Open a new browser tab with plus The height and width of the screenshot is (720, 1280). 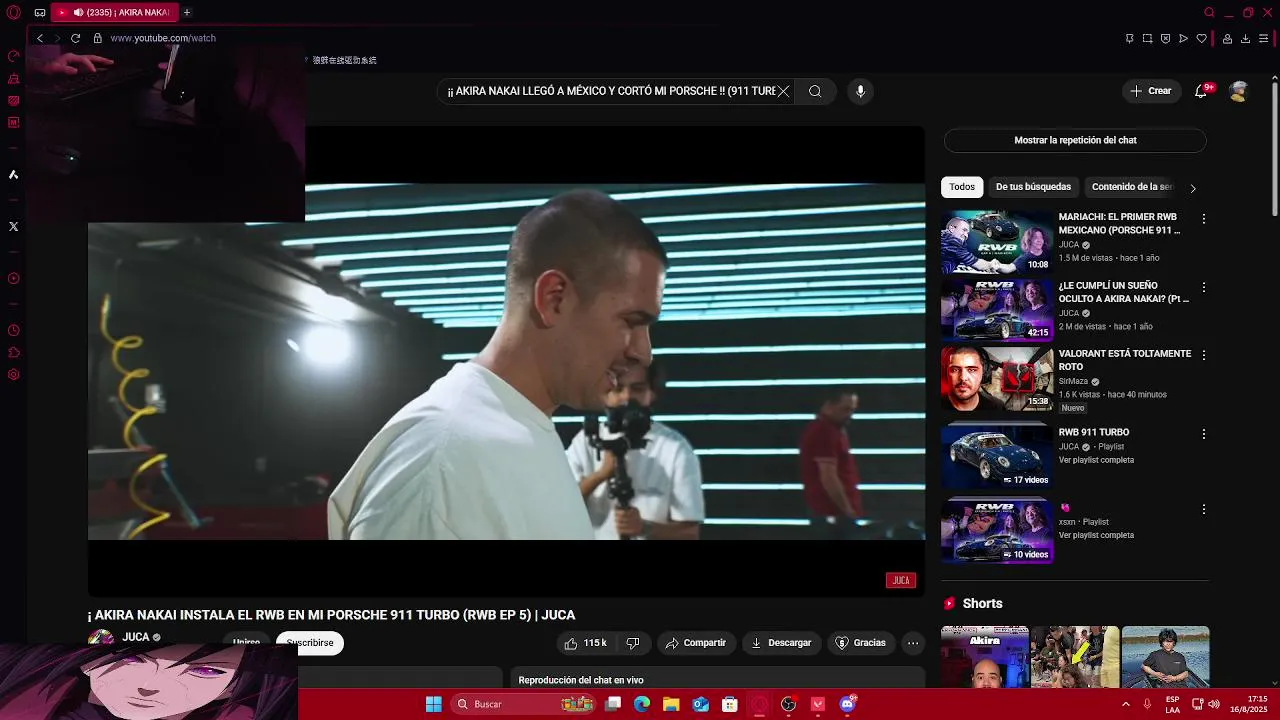coord(187,12)
